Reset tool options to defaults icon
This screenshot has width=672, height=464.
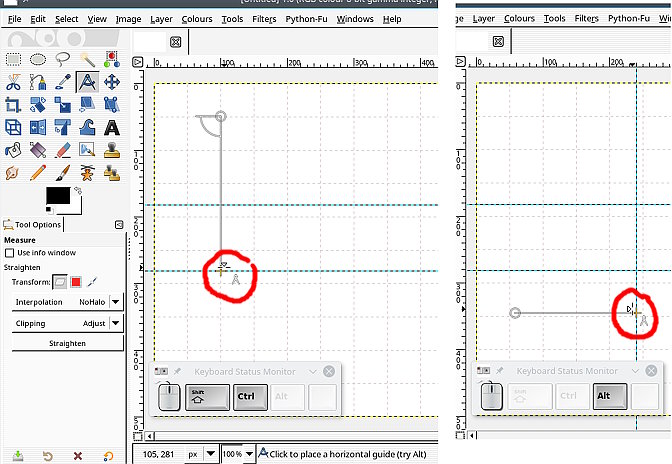click(108, 456)
